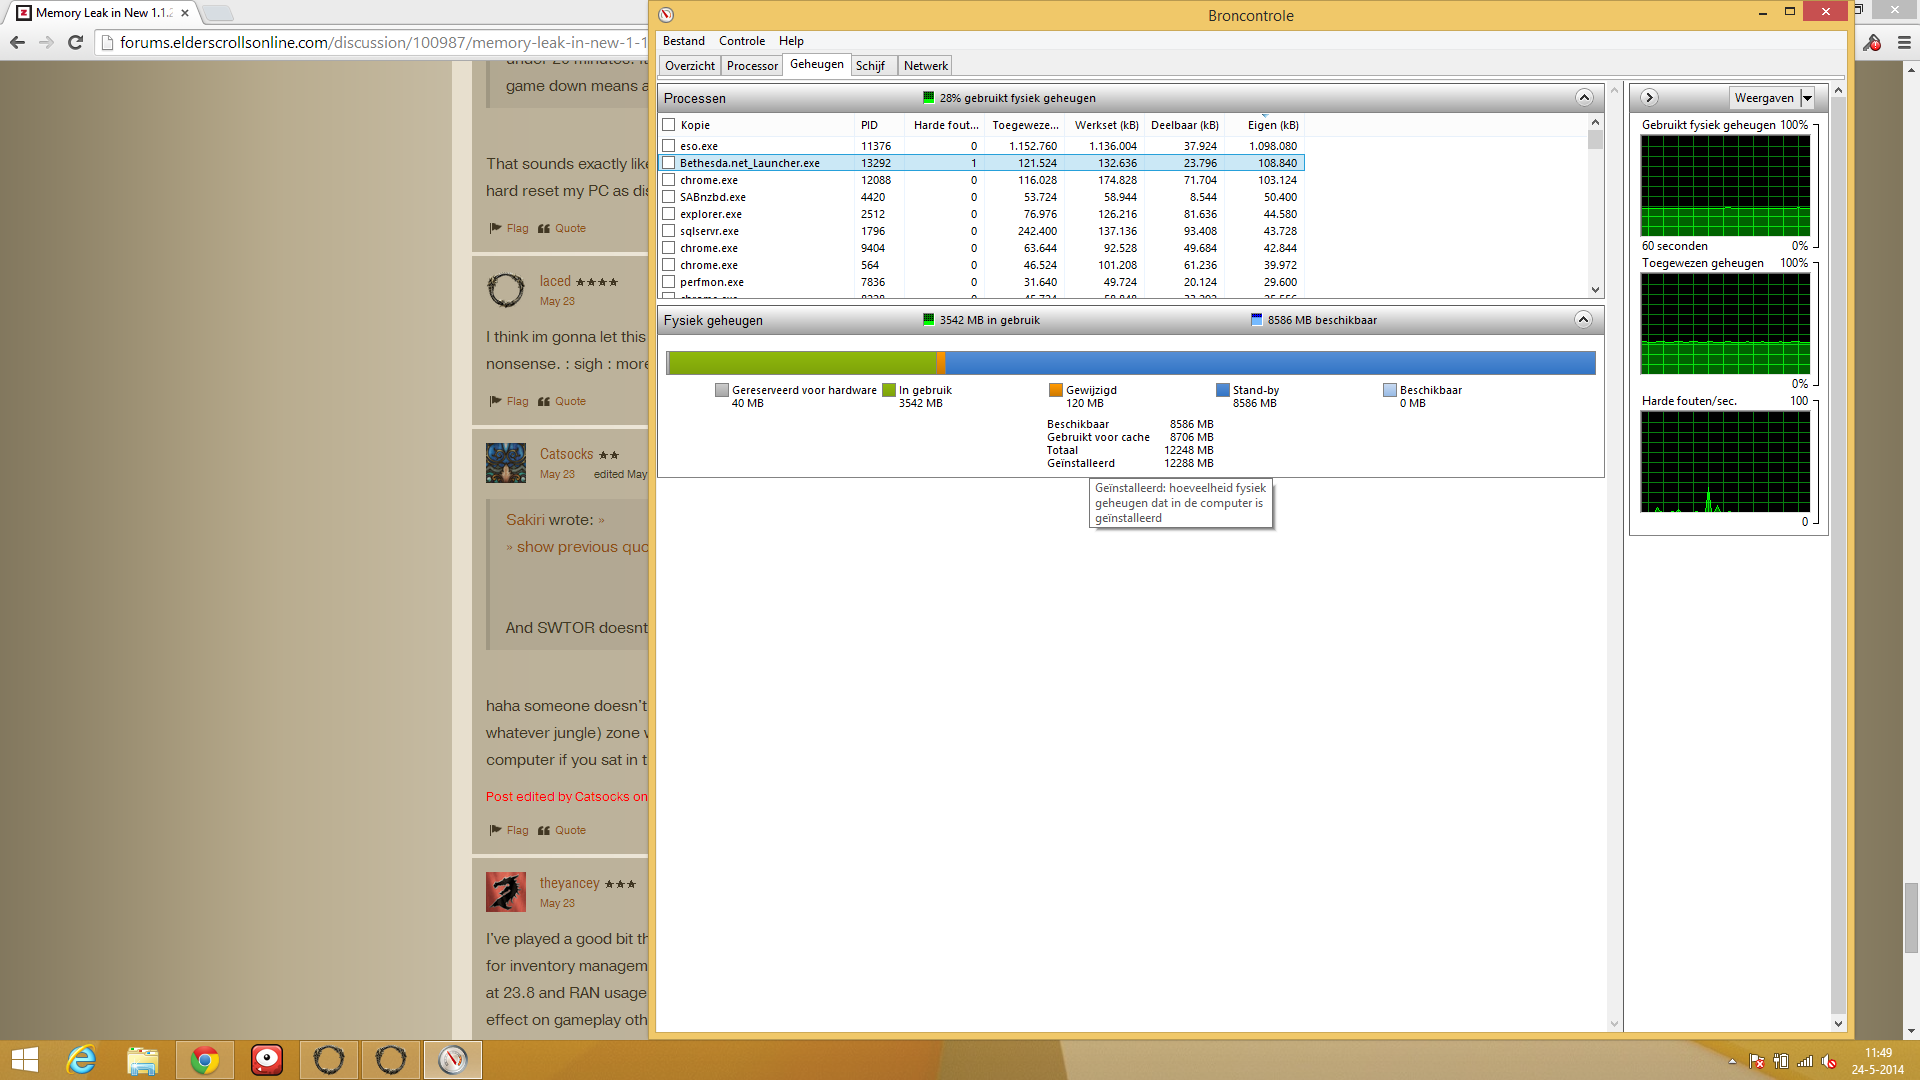Image resolution: width=1920 pixels, height=1080 pixels.
Task: Check Bethesda.net_Launcher.exe checkbox
Action: point(669,163)
